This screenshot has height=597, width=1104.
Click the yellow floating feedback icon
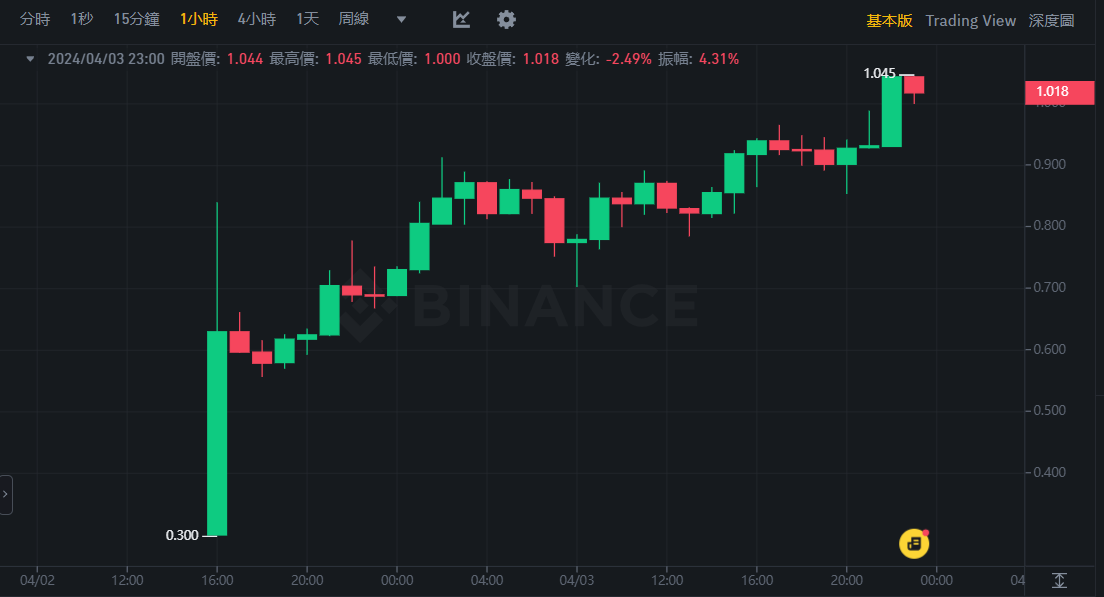pos(914,543)
